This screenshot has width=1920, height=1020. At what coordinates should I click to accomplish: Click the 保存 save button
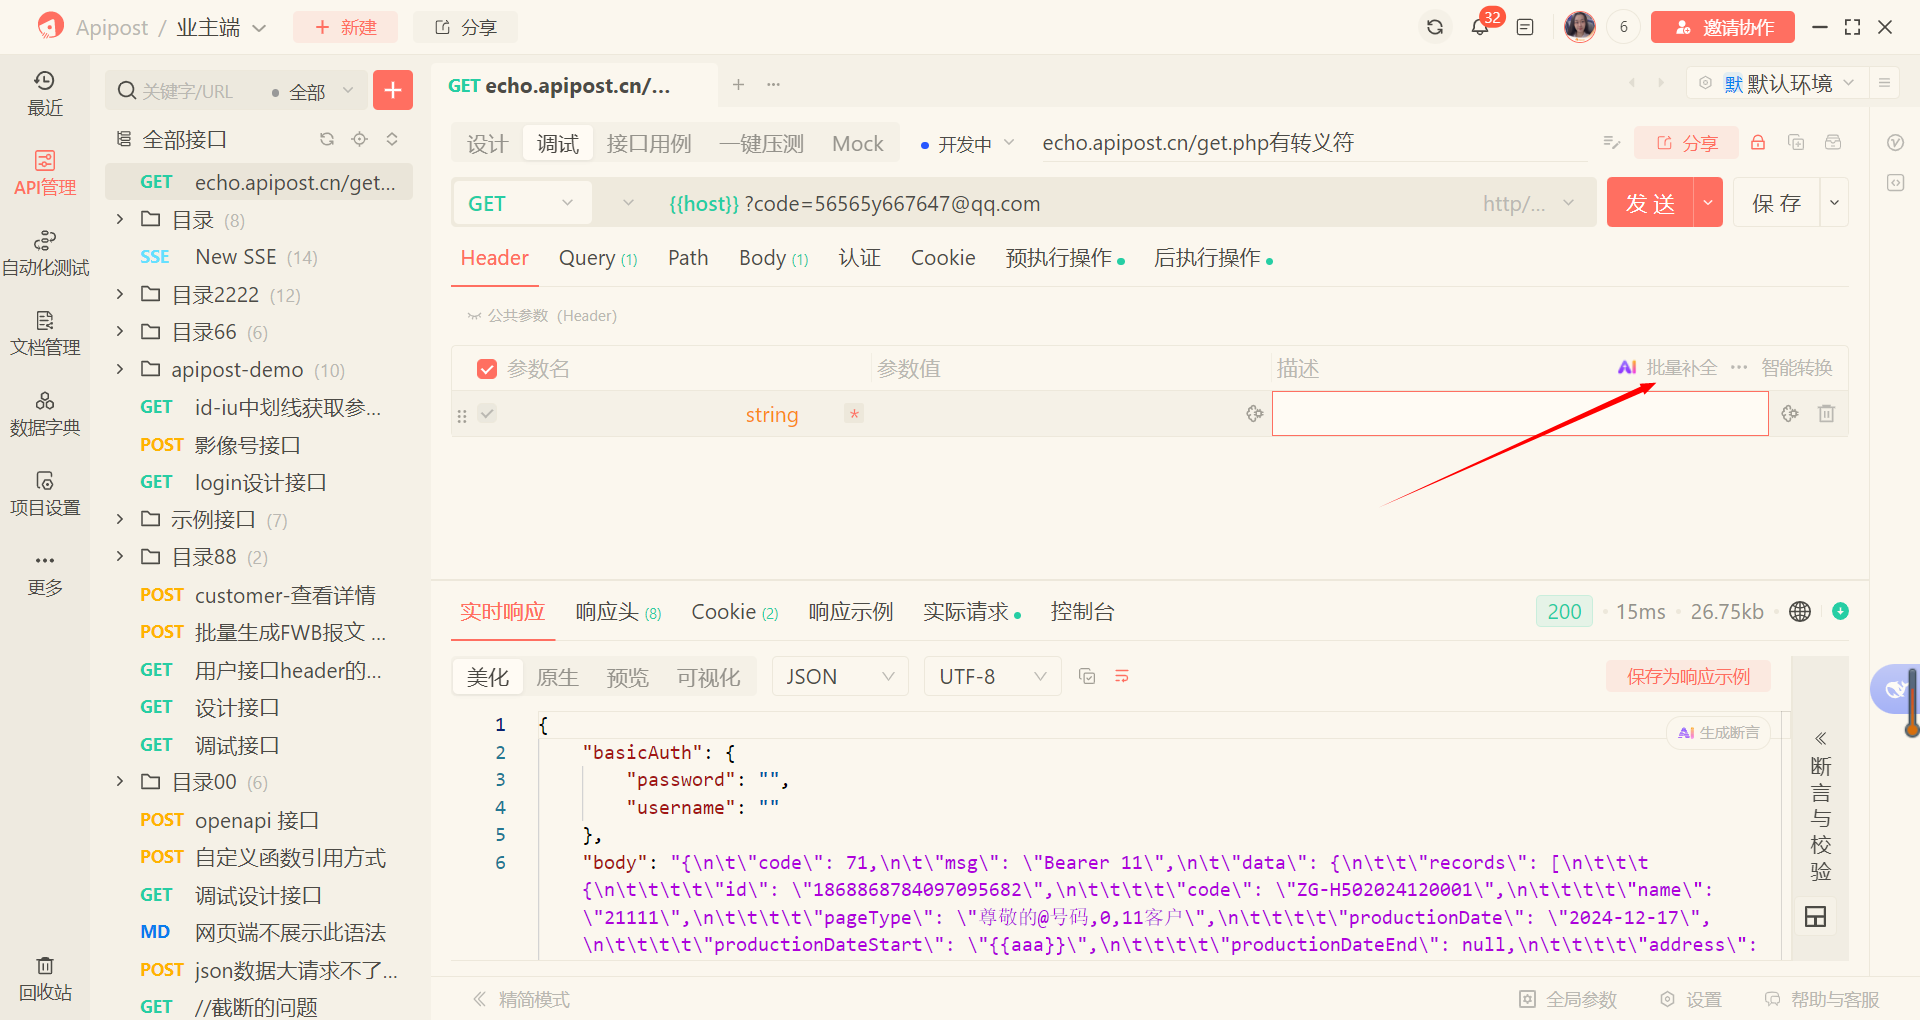pyautogui.click(x=1777, y=203)
